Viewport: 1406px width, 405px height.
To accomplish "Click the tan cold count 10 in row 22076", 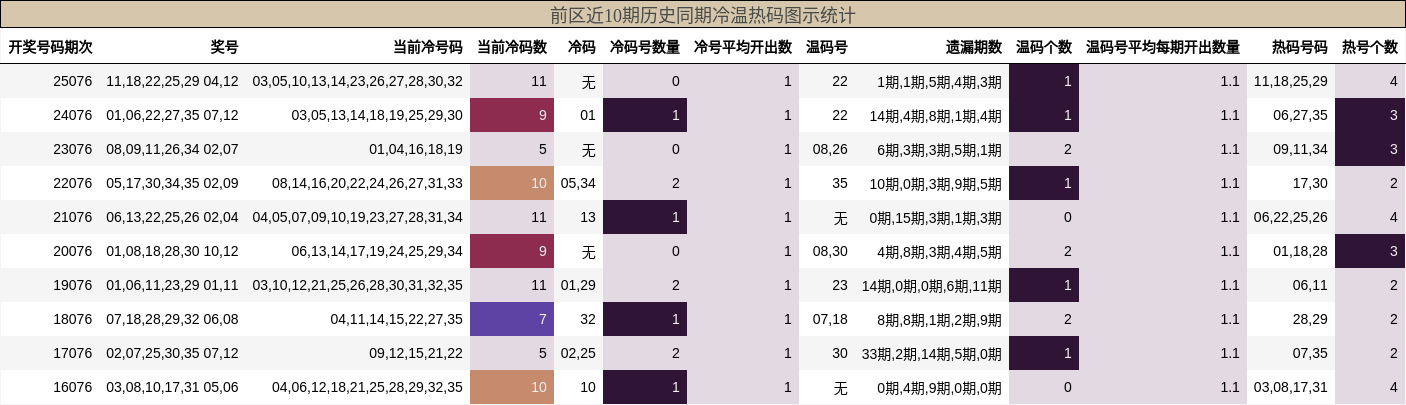I will tap(512, 184).
